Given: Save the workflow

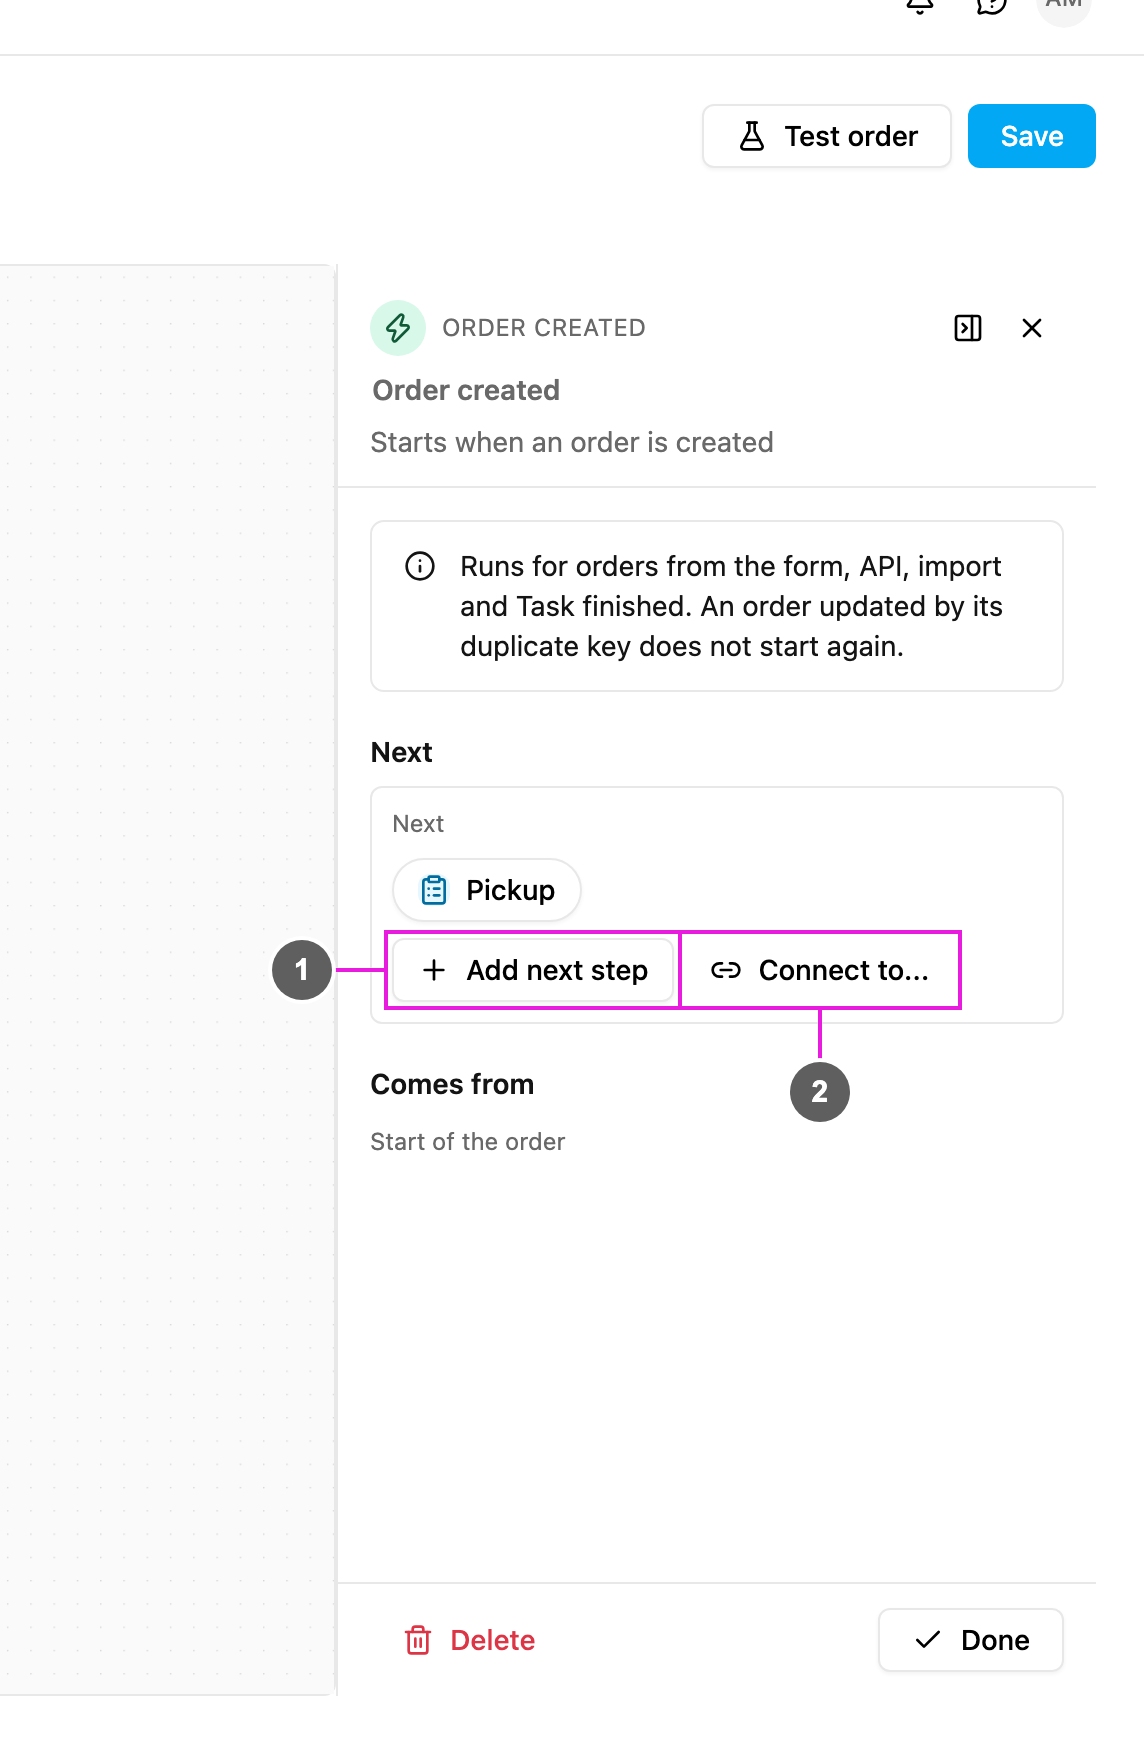Looking at the screenshot, I should tap(1031, 136).
